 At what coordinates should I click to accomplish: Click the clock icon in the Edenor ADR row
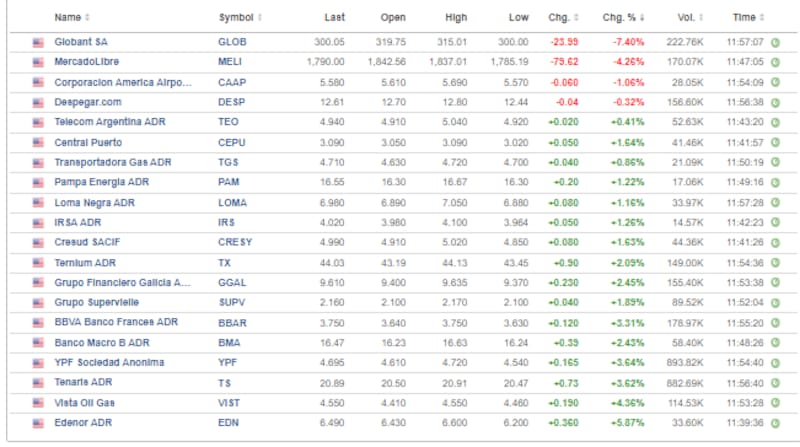776,422
